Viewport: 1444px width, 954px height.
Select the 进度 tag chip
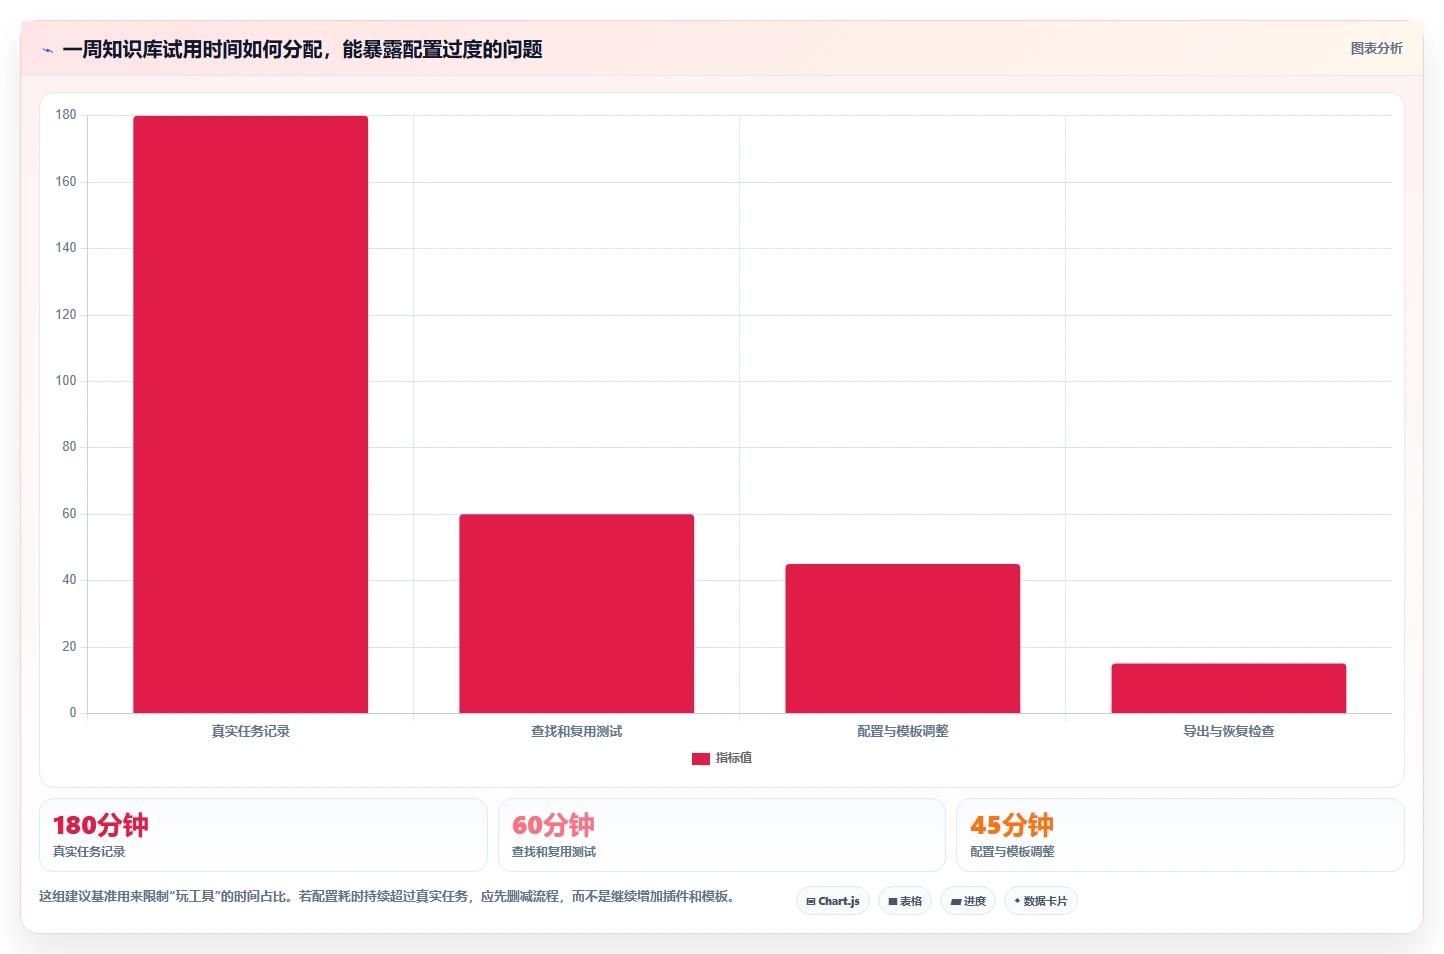[968, 901]
